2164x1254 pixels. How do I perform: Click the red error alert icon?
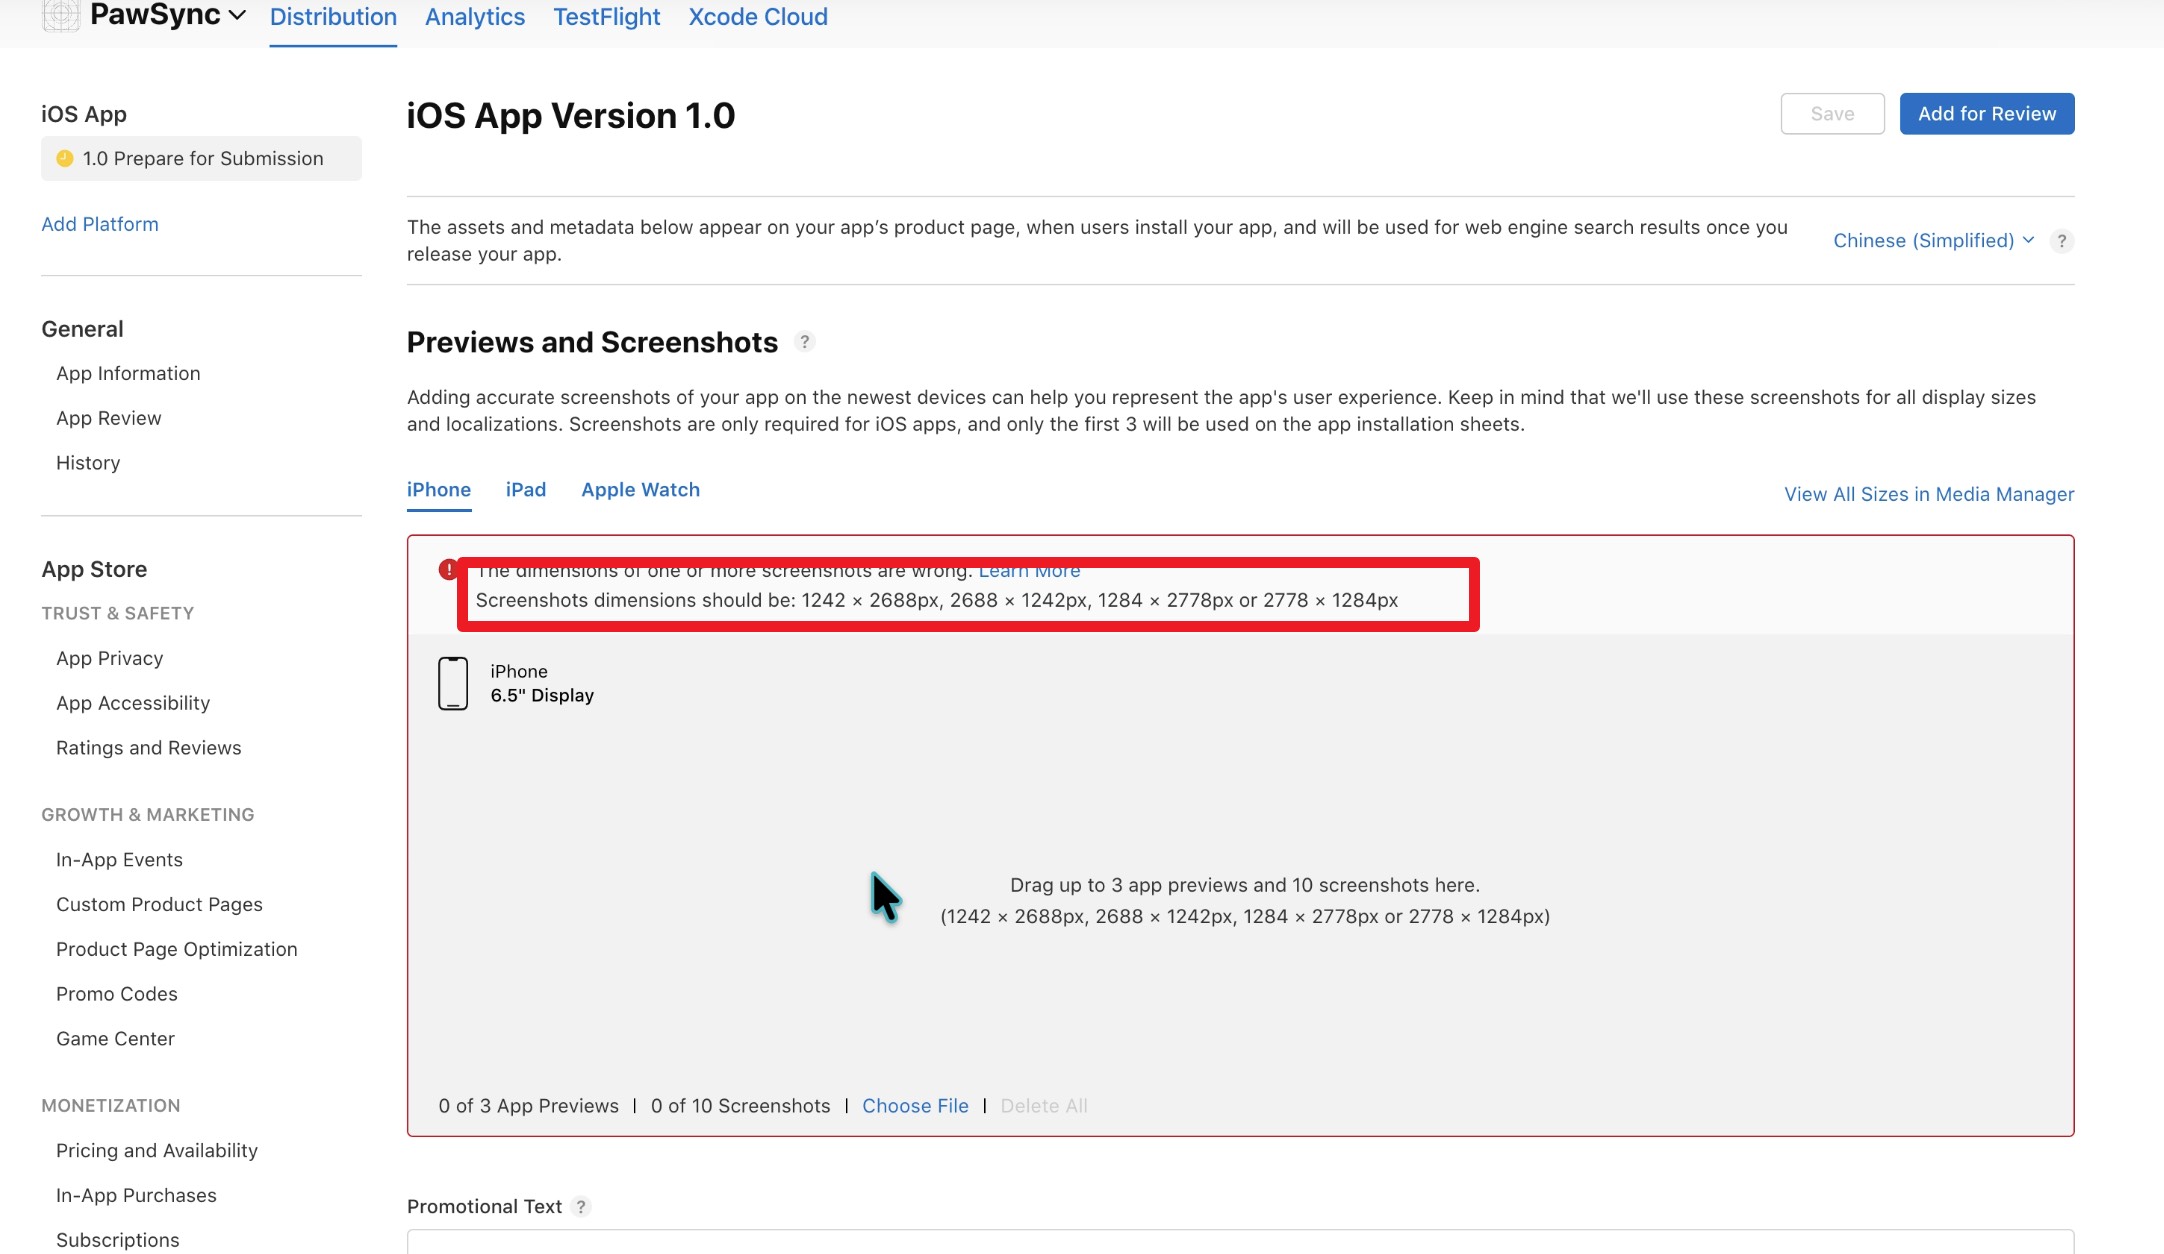pos(449,570)
